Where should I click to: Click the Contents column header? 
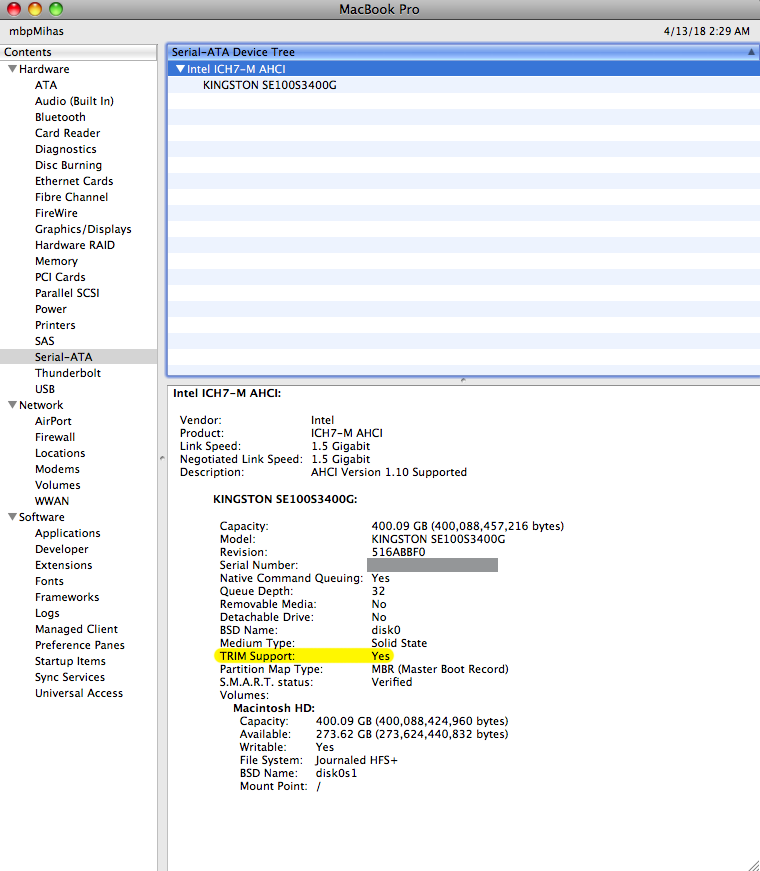coord(78,52)
